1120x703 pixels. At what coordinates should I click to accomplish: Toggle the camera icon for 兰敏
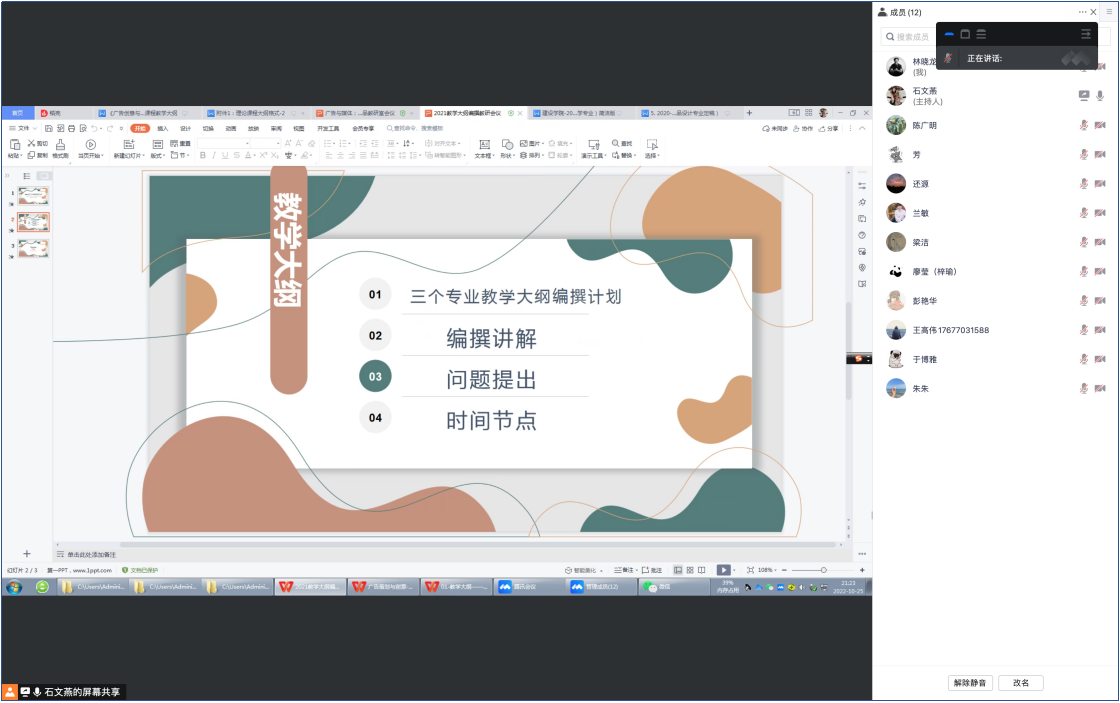point(1100,213)
